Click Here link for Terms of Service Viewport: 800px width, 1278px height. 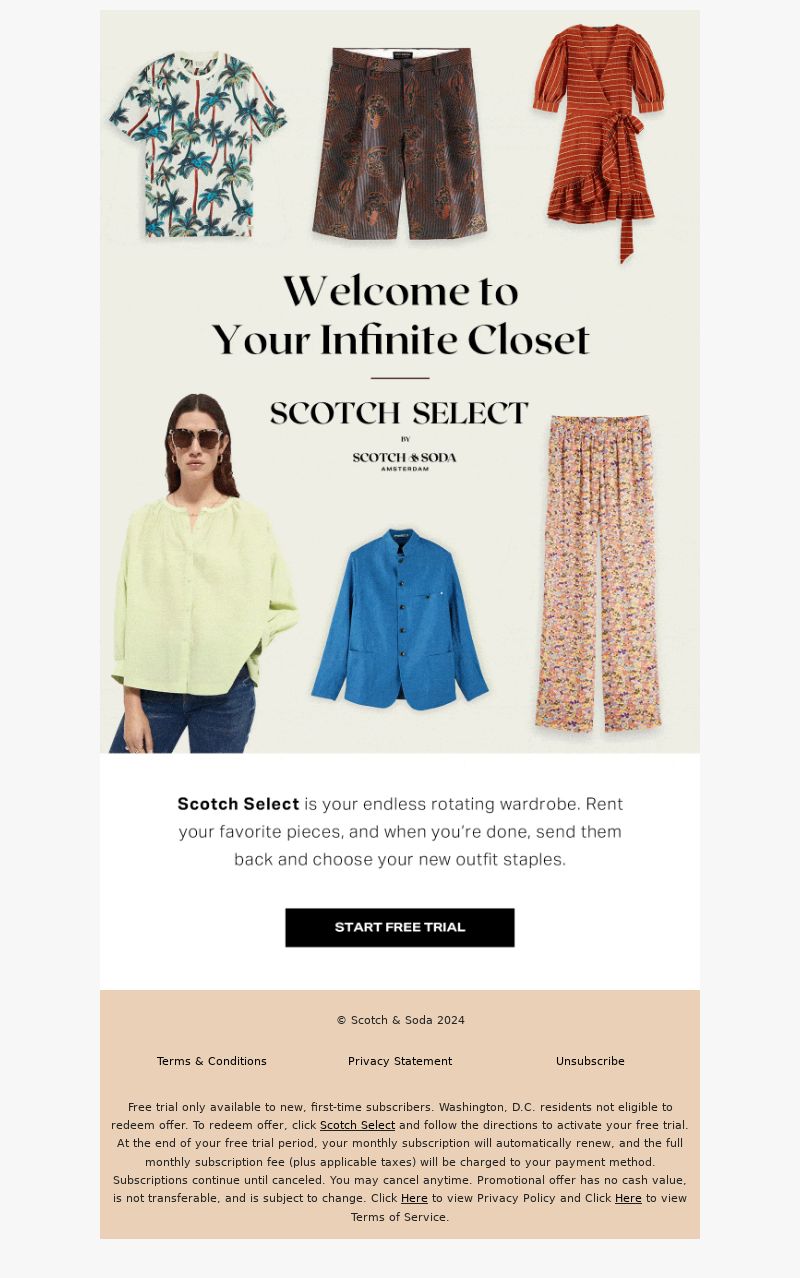628,1198
